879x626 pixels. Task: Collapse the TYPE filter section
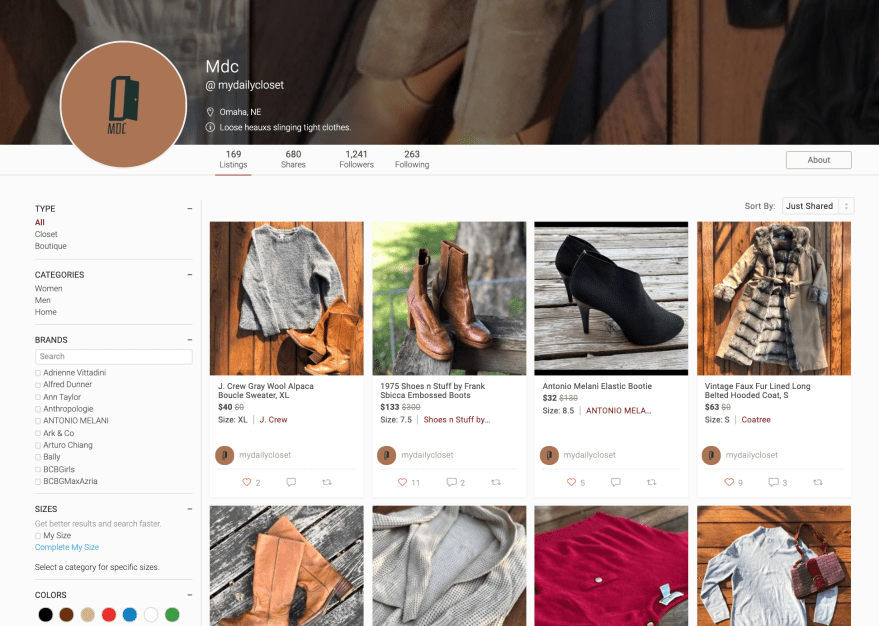(x=189, y=209)
